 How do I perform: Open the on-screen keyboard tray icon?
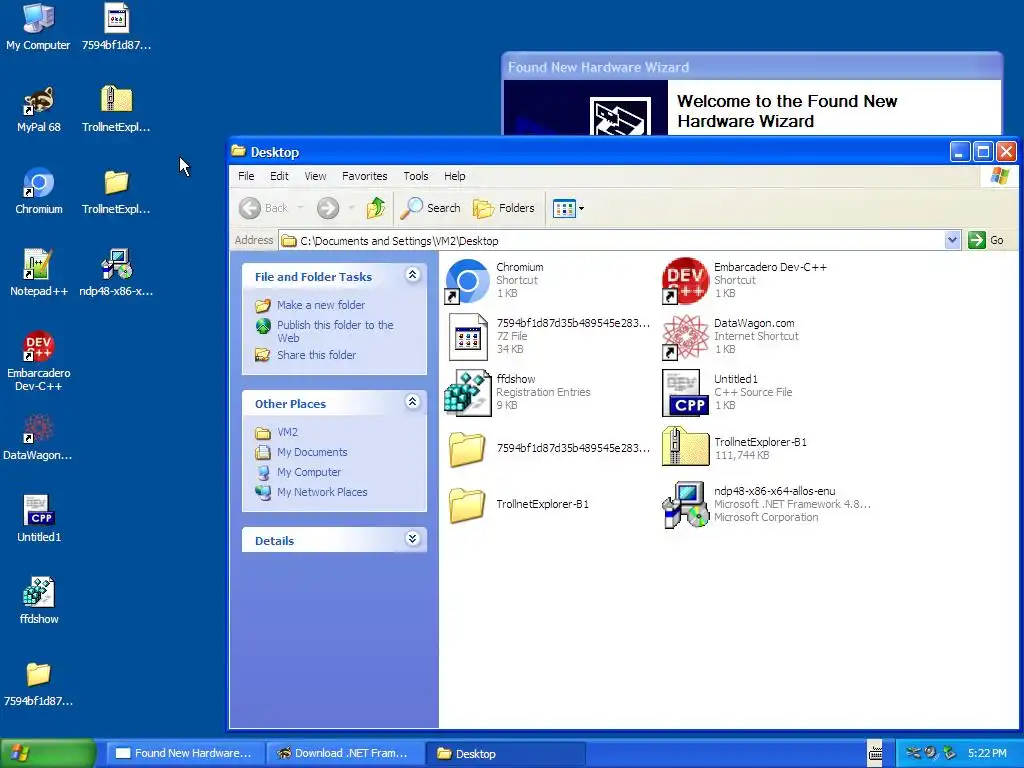[875, 754]
